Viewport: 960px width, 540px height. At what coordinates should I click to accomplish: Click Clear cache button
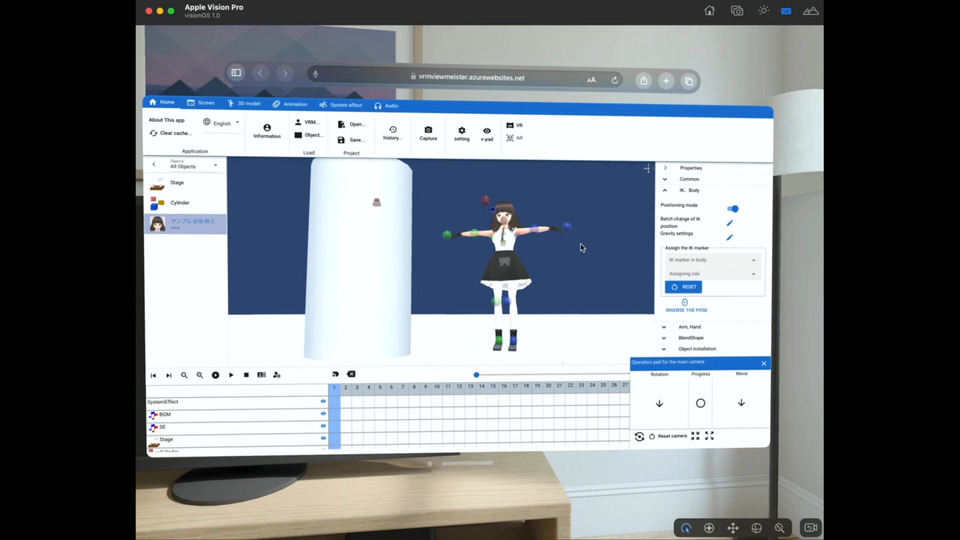click(x=171, y=133)
